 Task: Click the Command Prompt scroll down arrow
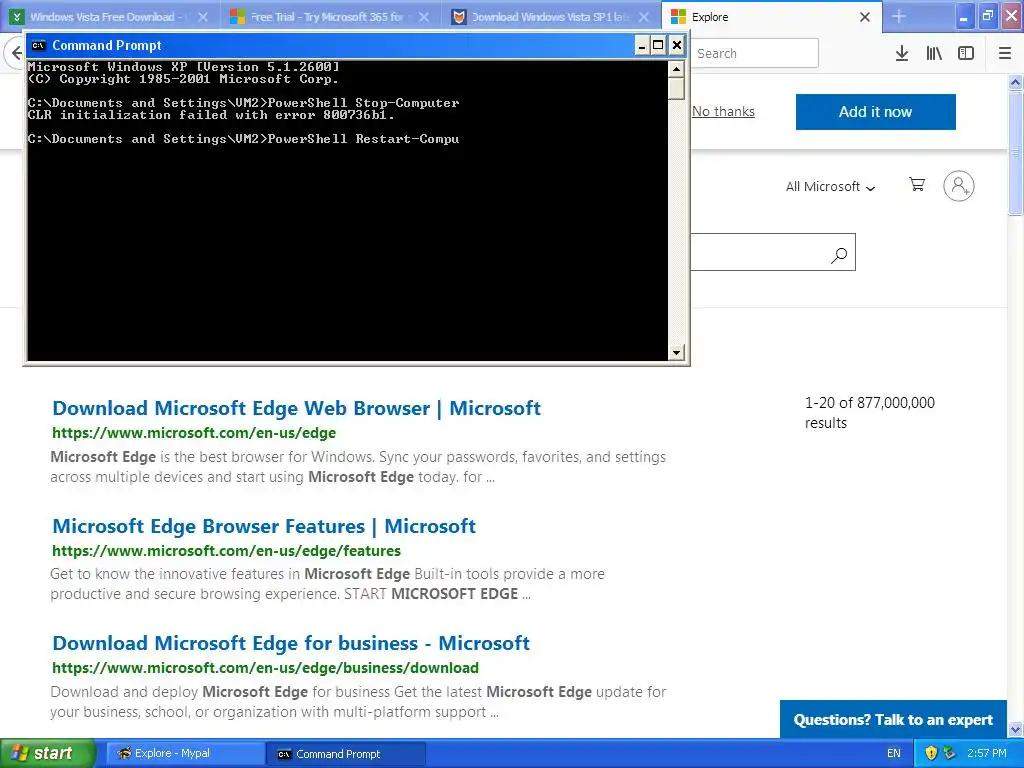coord(676,353)
